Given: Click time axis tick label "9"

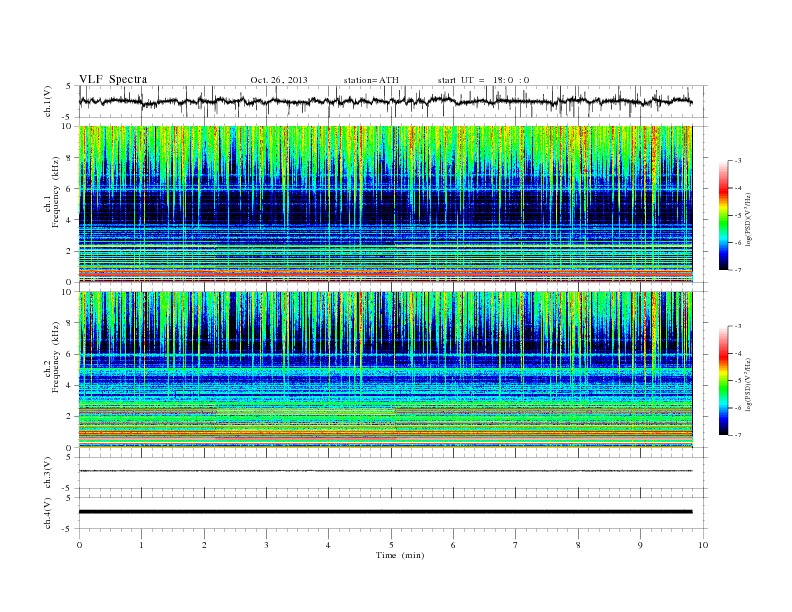Looking at the screenshot, I should pos(640,545).
